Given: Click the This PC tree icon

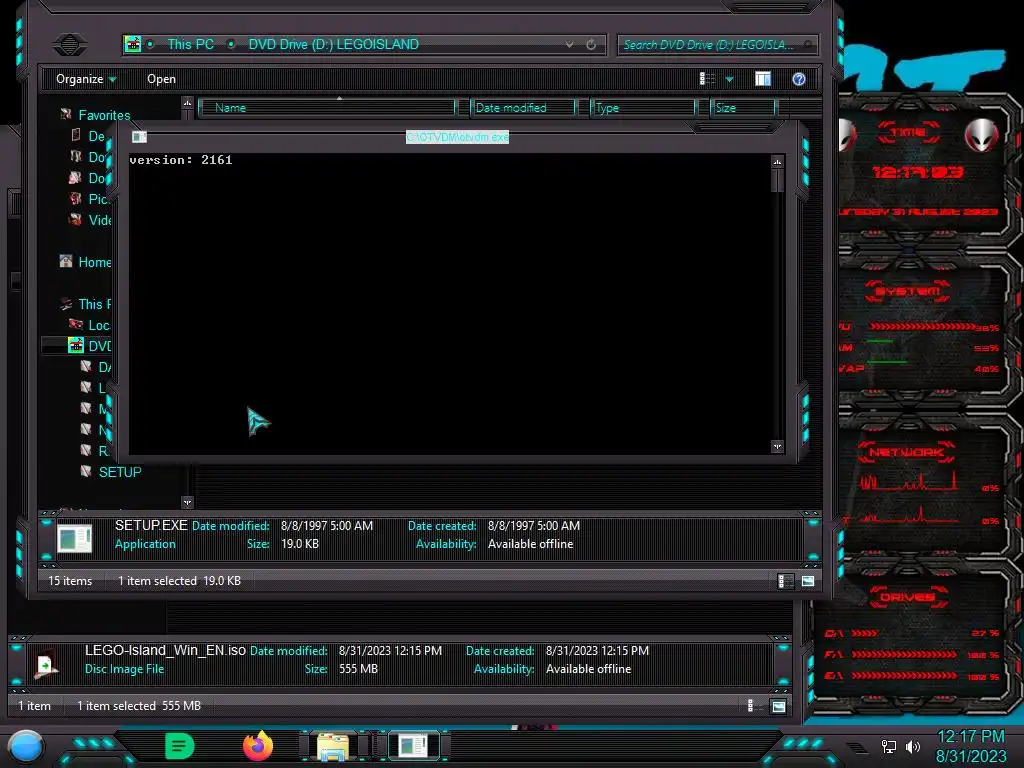Looking at the screenshot, I should point(66,304).
